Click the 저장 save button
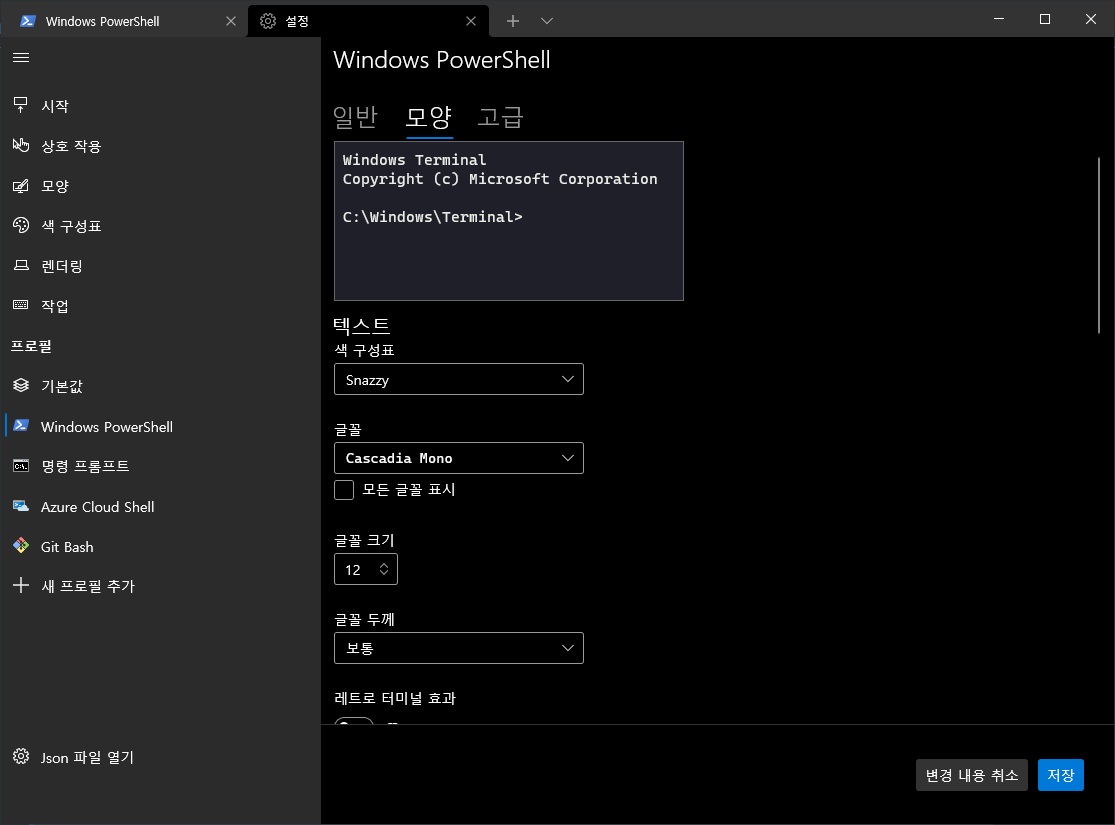The width and height of the screenshot is (1115, 825). click(1060, 775)
